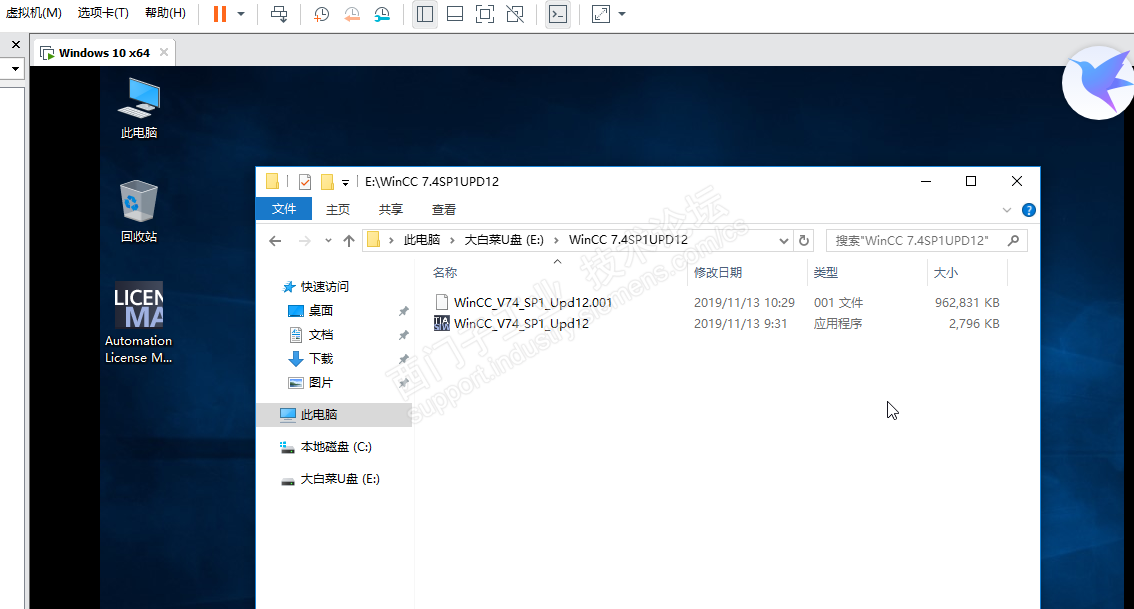Open 桌面 in quick access
1134x609 pixels.
click(x=321, y=310)
